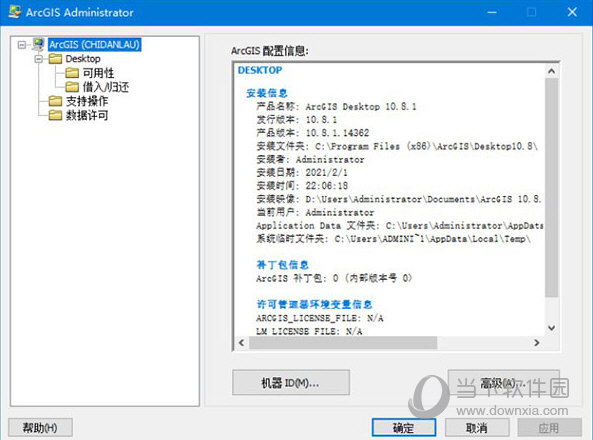
Task: Minimize the ArcGIS Administrator window
Action: coord(492,12)
